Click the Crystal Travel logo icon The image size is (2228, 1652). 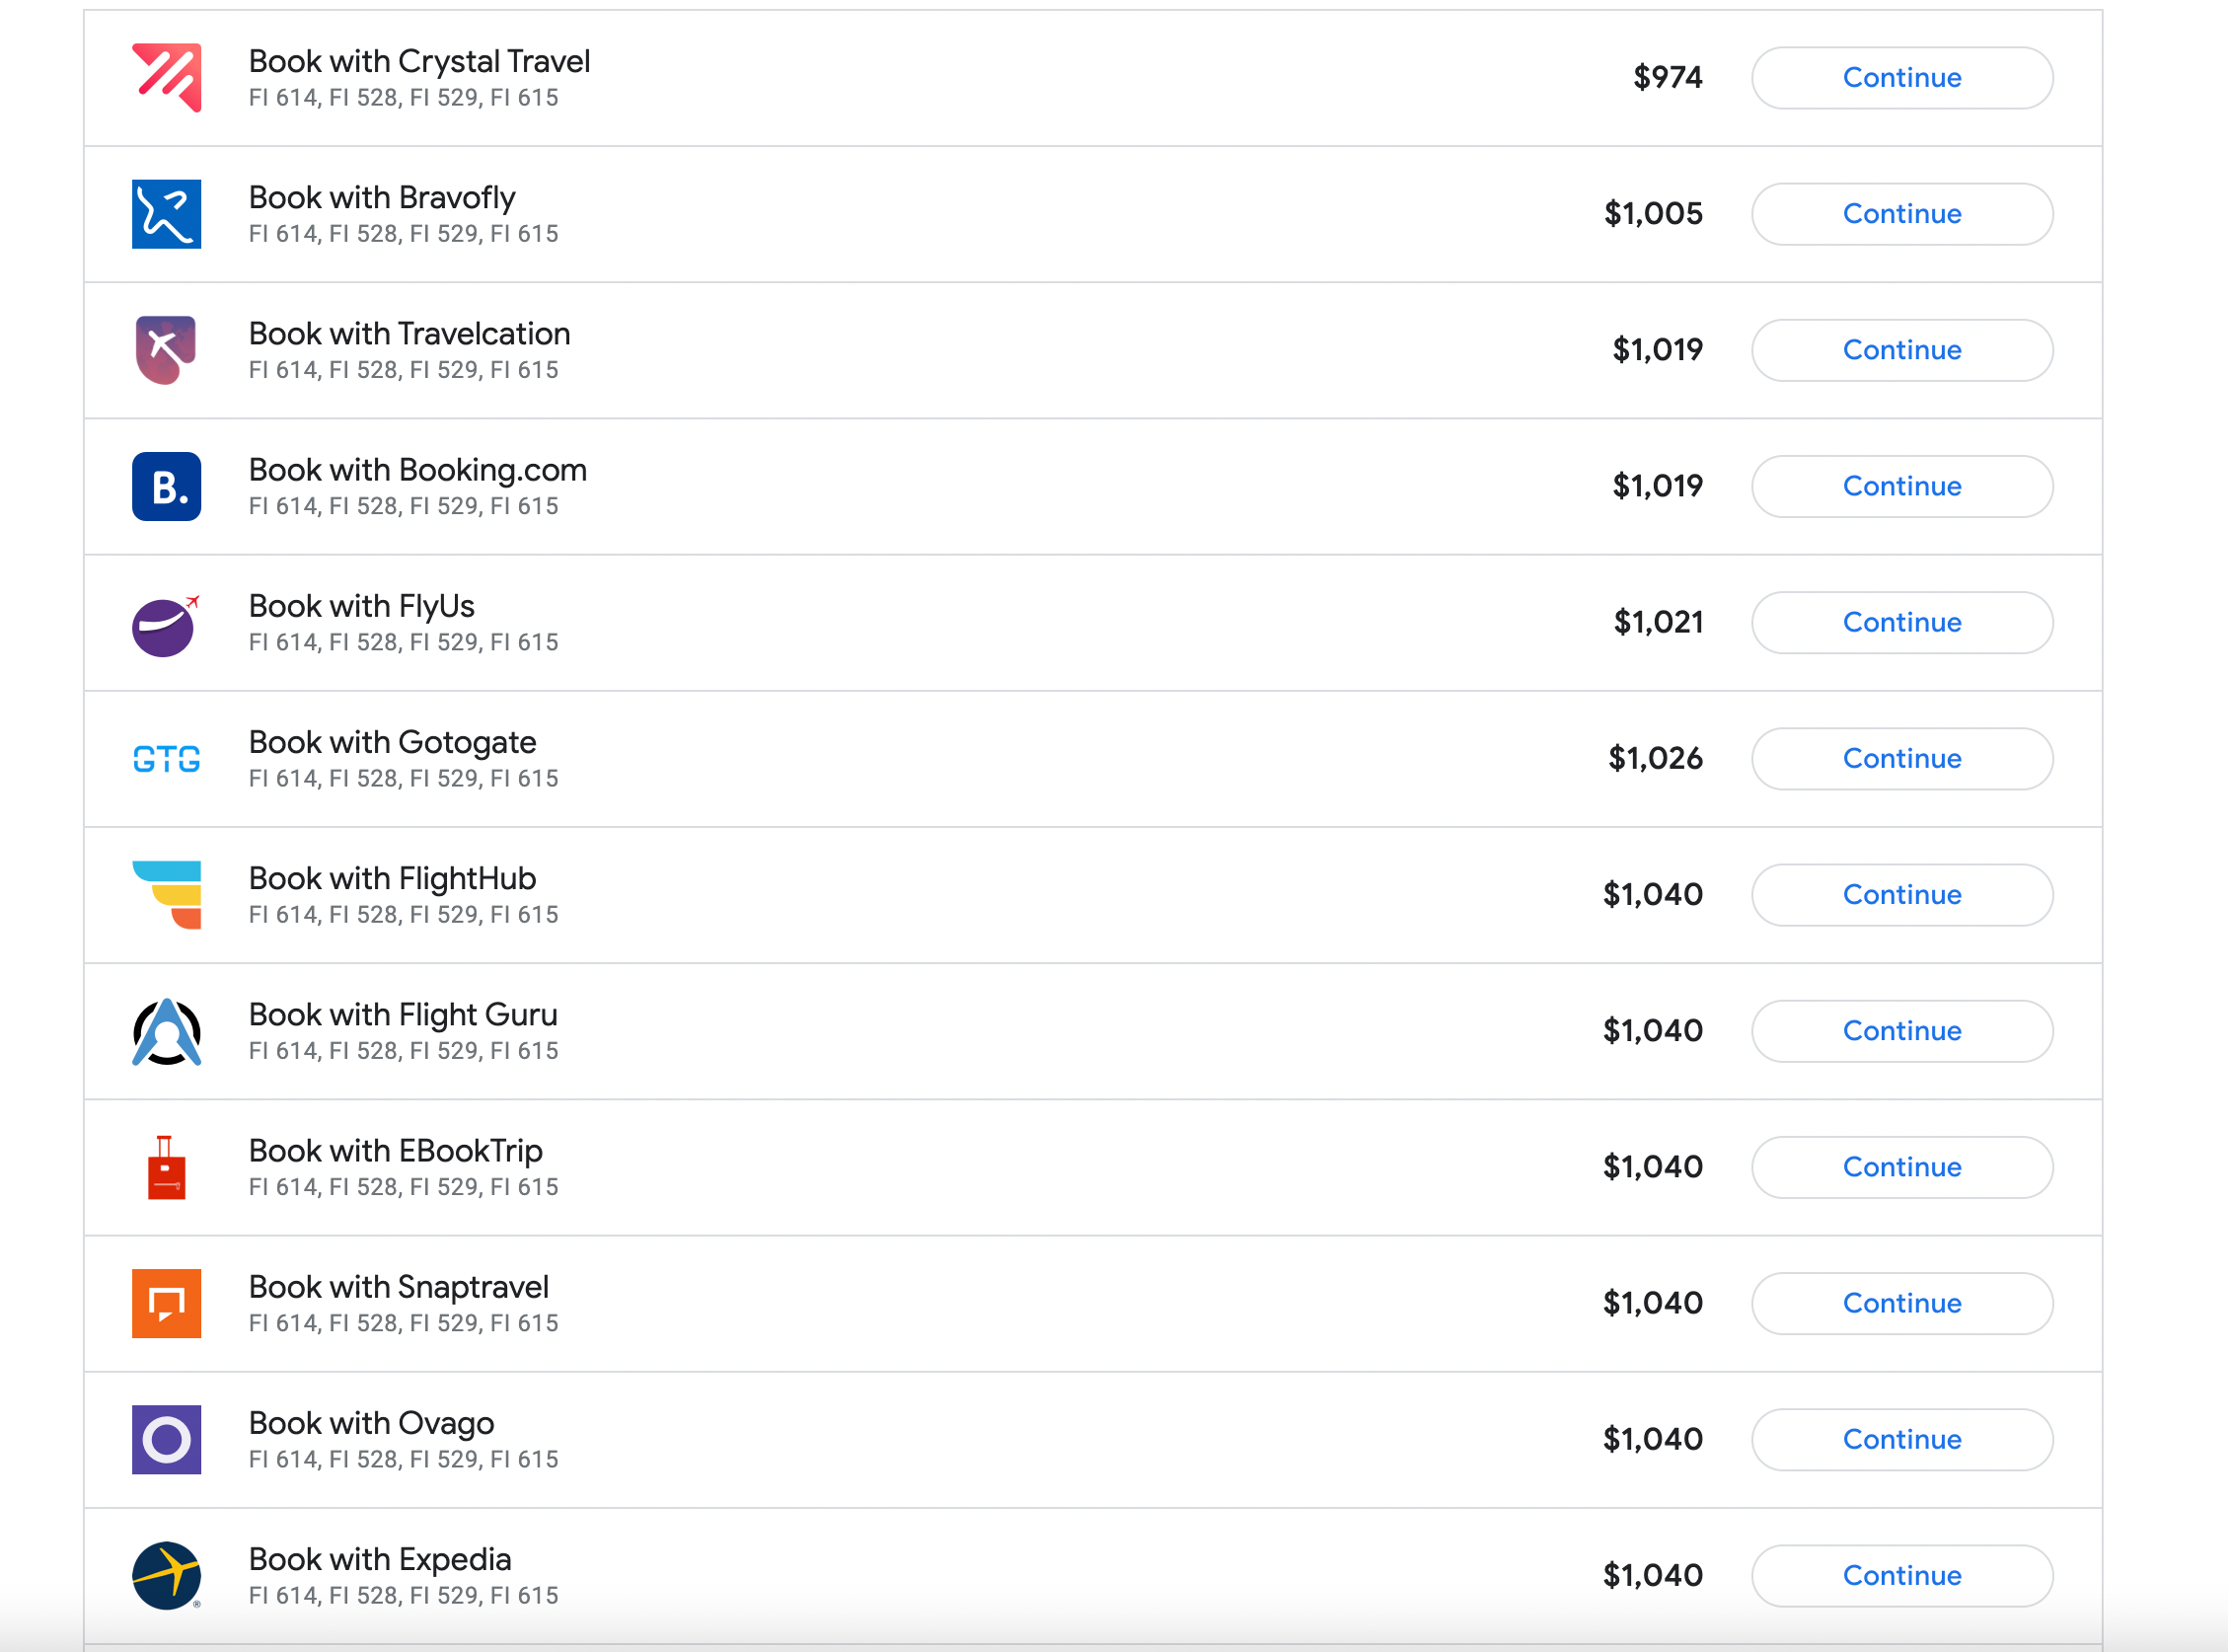click(166, 78)
